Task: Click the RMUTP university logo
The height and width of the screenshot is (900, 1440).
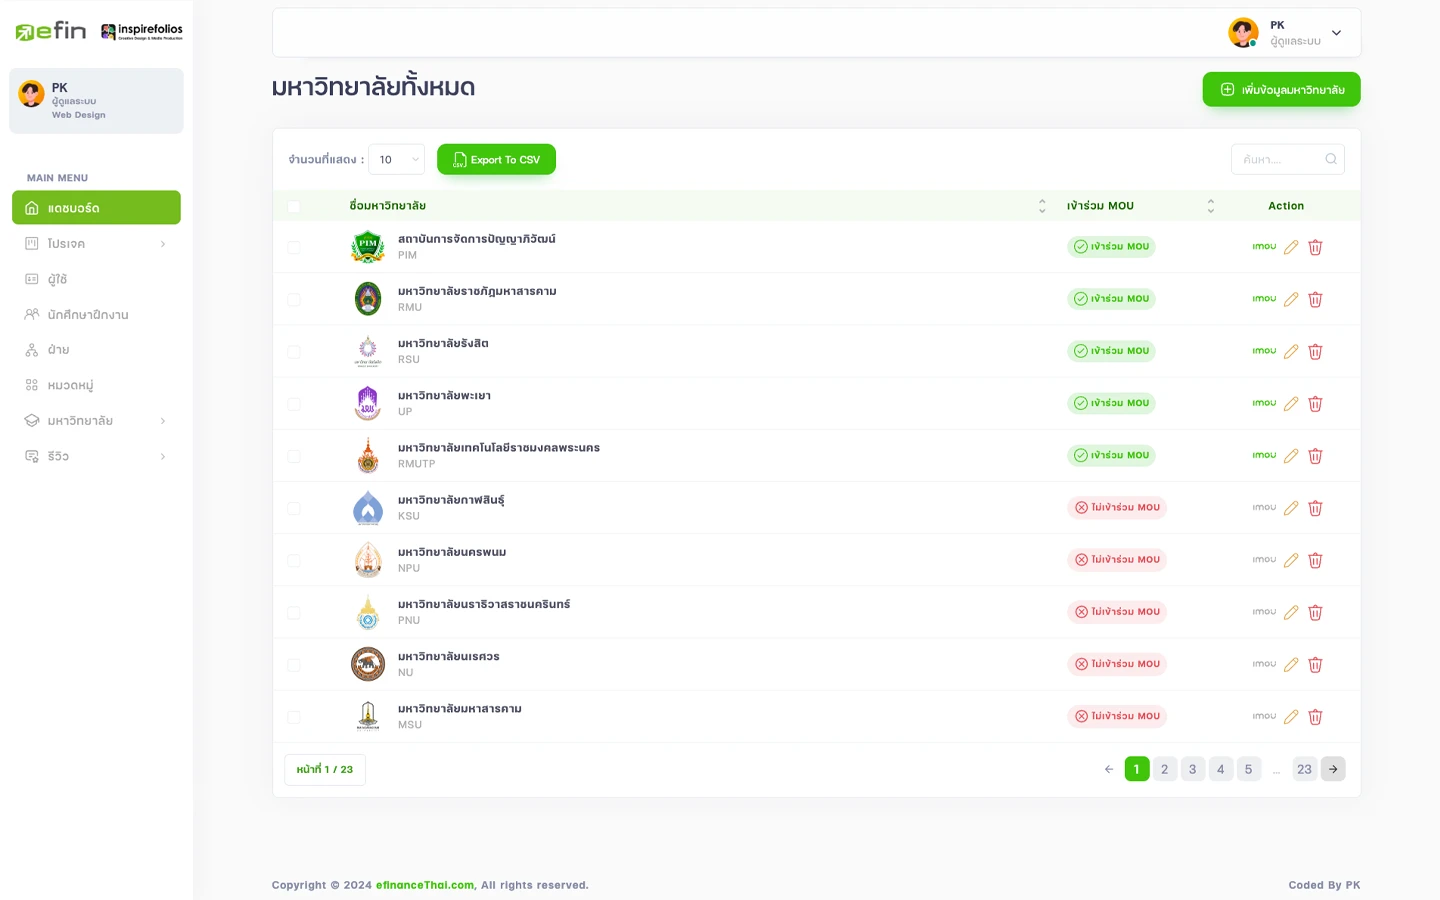Action: [x=368, y=456]
